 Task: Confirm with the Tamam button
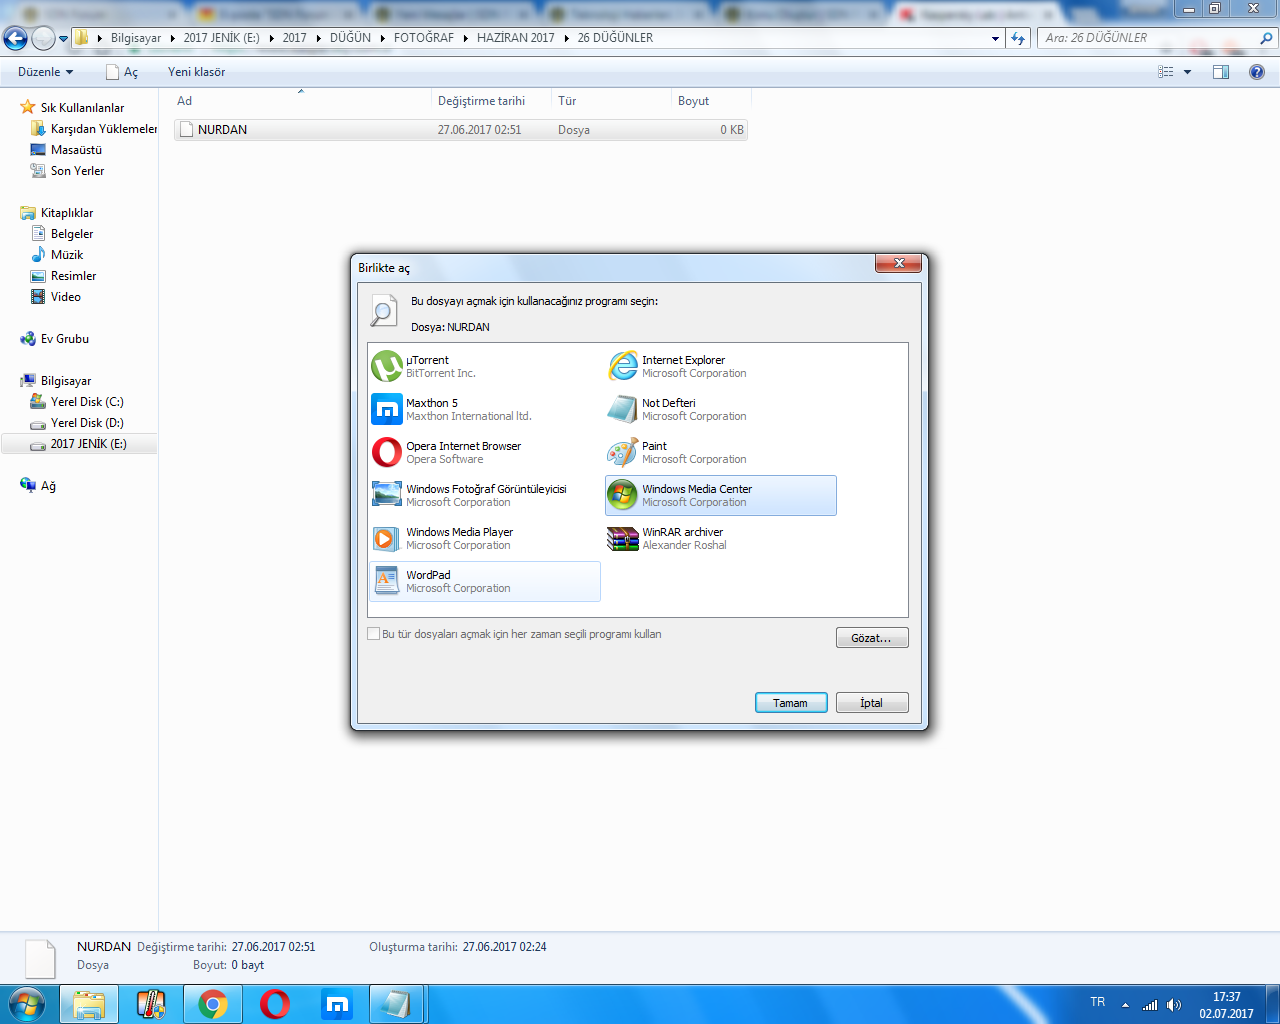pos(791,703)
